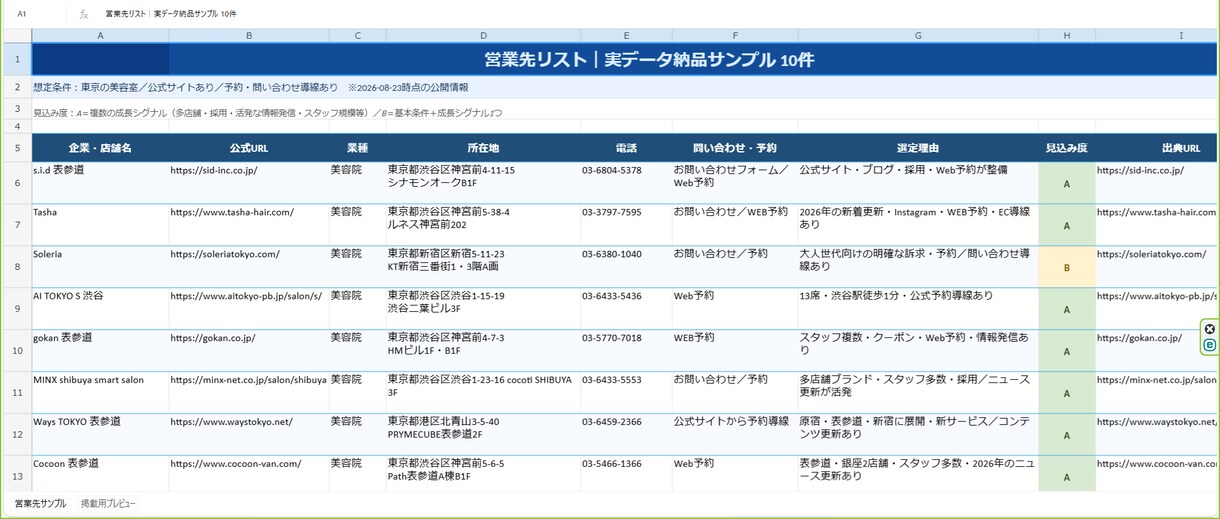Viewport: 1220px width, 519px height.
Task: Select column D header
Action: pyautogui.click(x=483, y=36)
